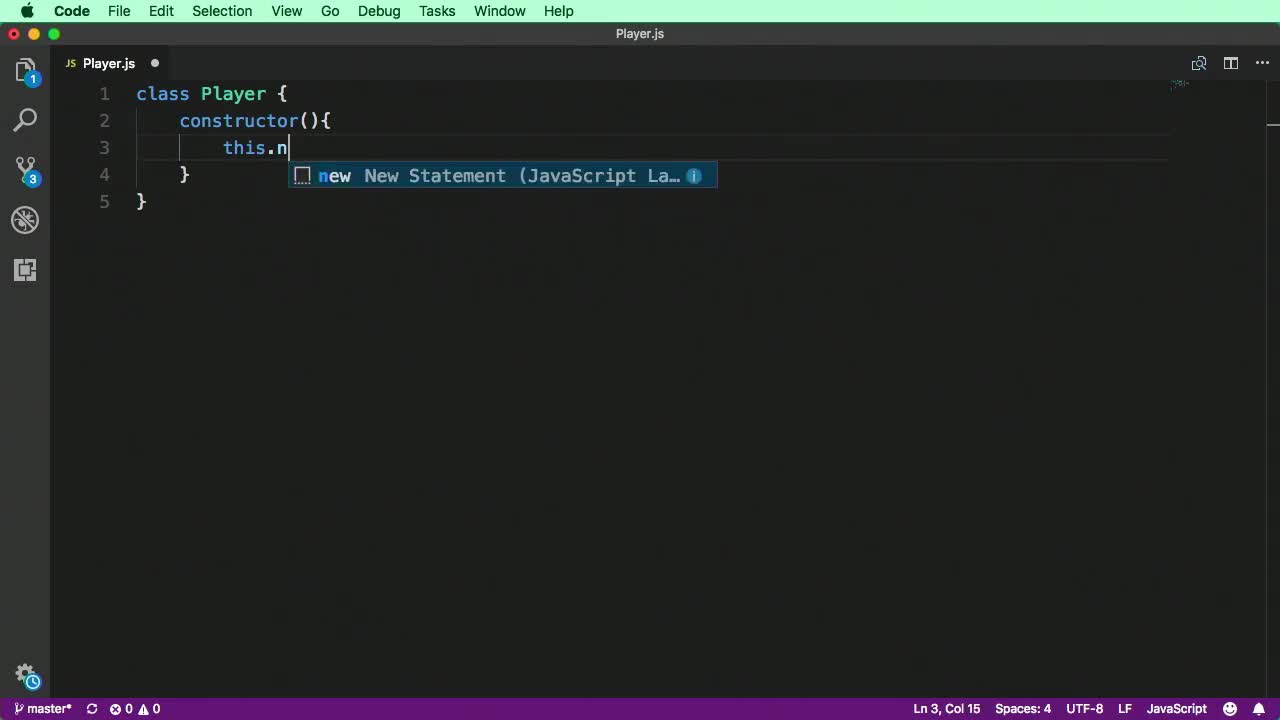Viewport: 1280px width, 720px height.
Task: Change the JavaScript language mode
Action: pyautogui.click(x=1176, y=709)
